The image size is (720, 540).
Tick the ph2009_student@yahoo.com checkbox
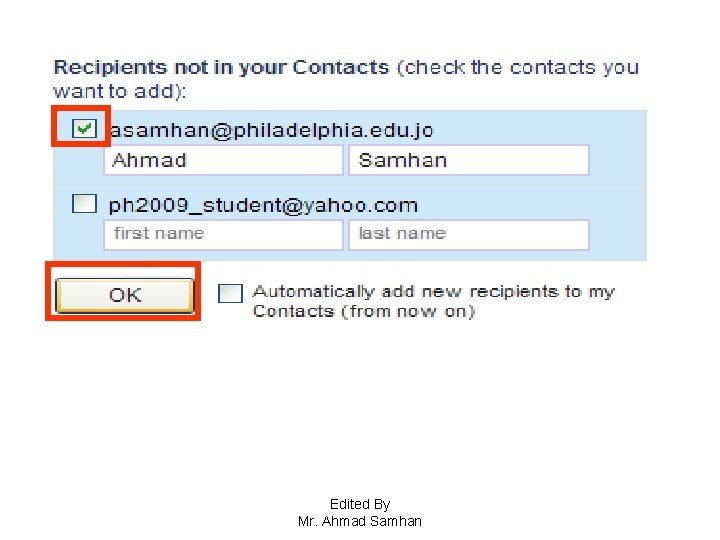click(x=85, y=204)
